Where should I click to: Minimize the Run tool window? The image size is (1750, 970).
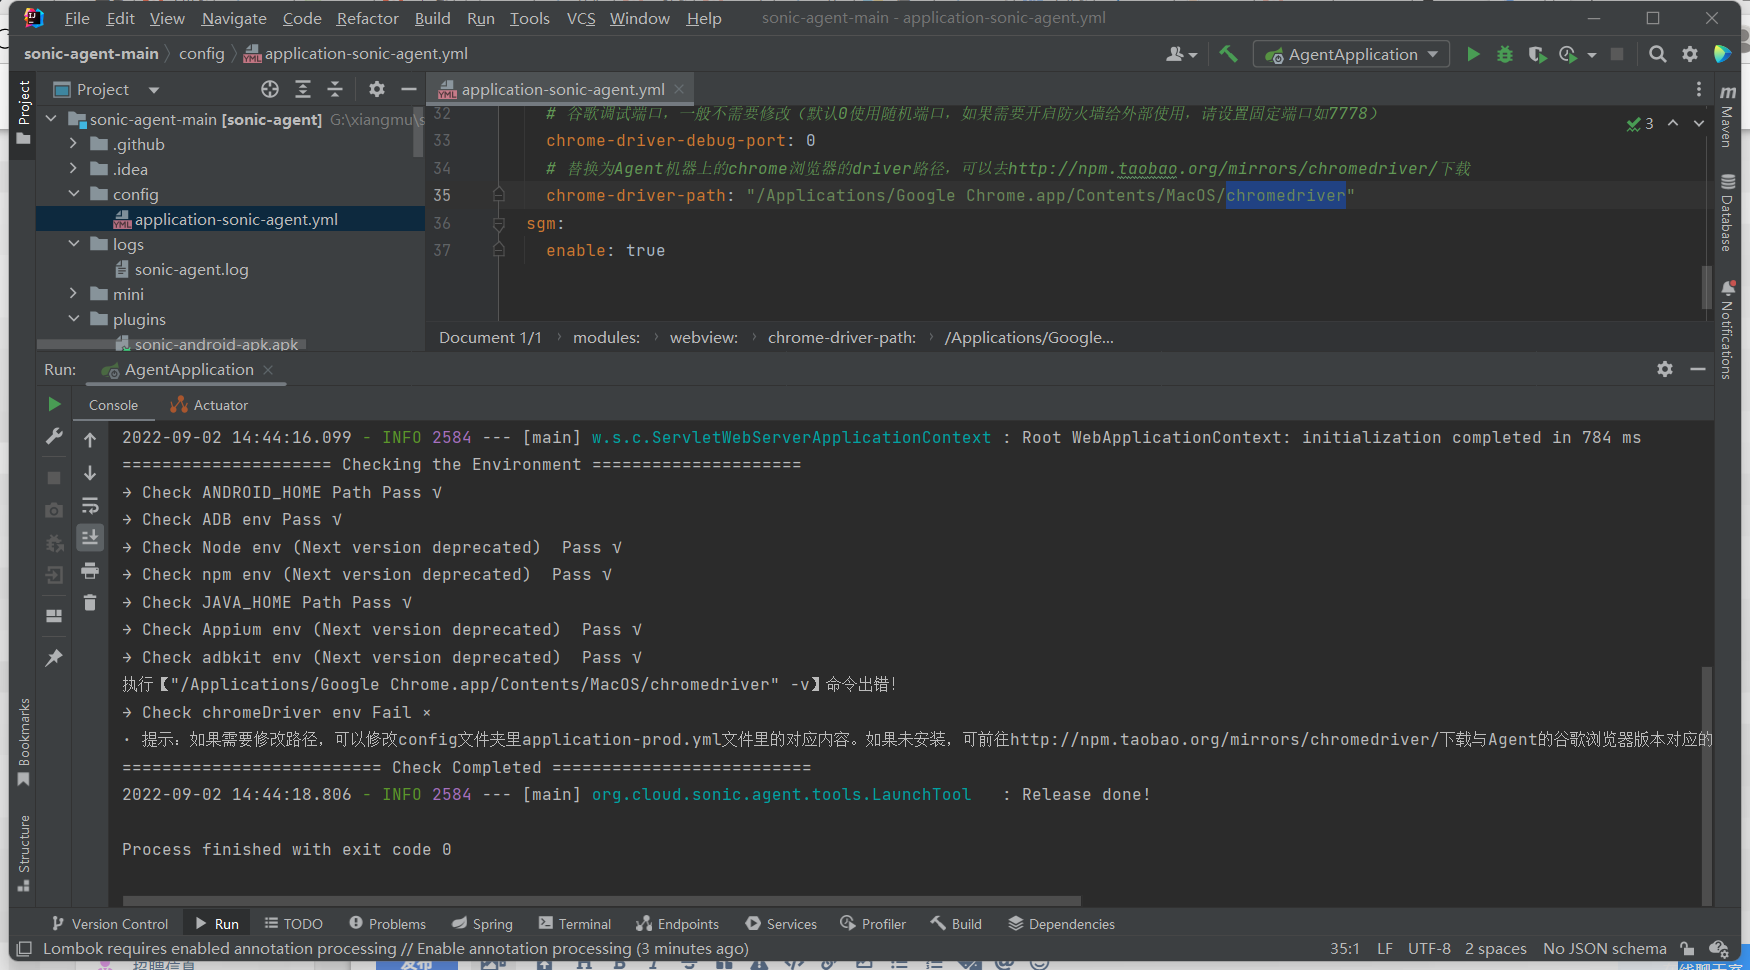pyautogui.click(x=1698, y=369)
